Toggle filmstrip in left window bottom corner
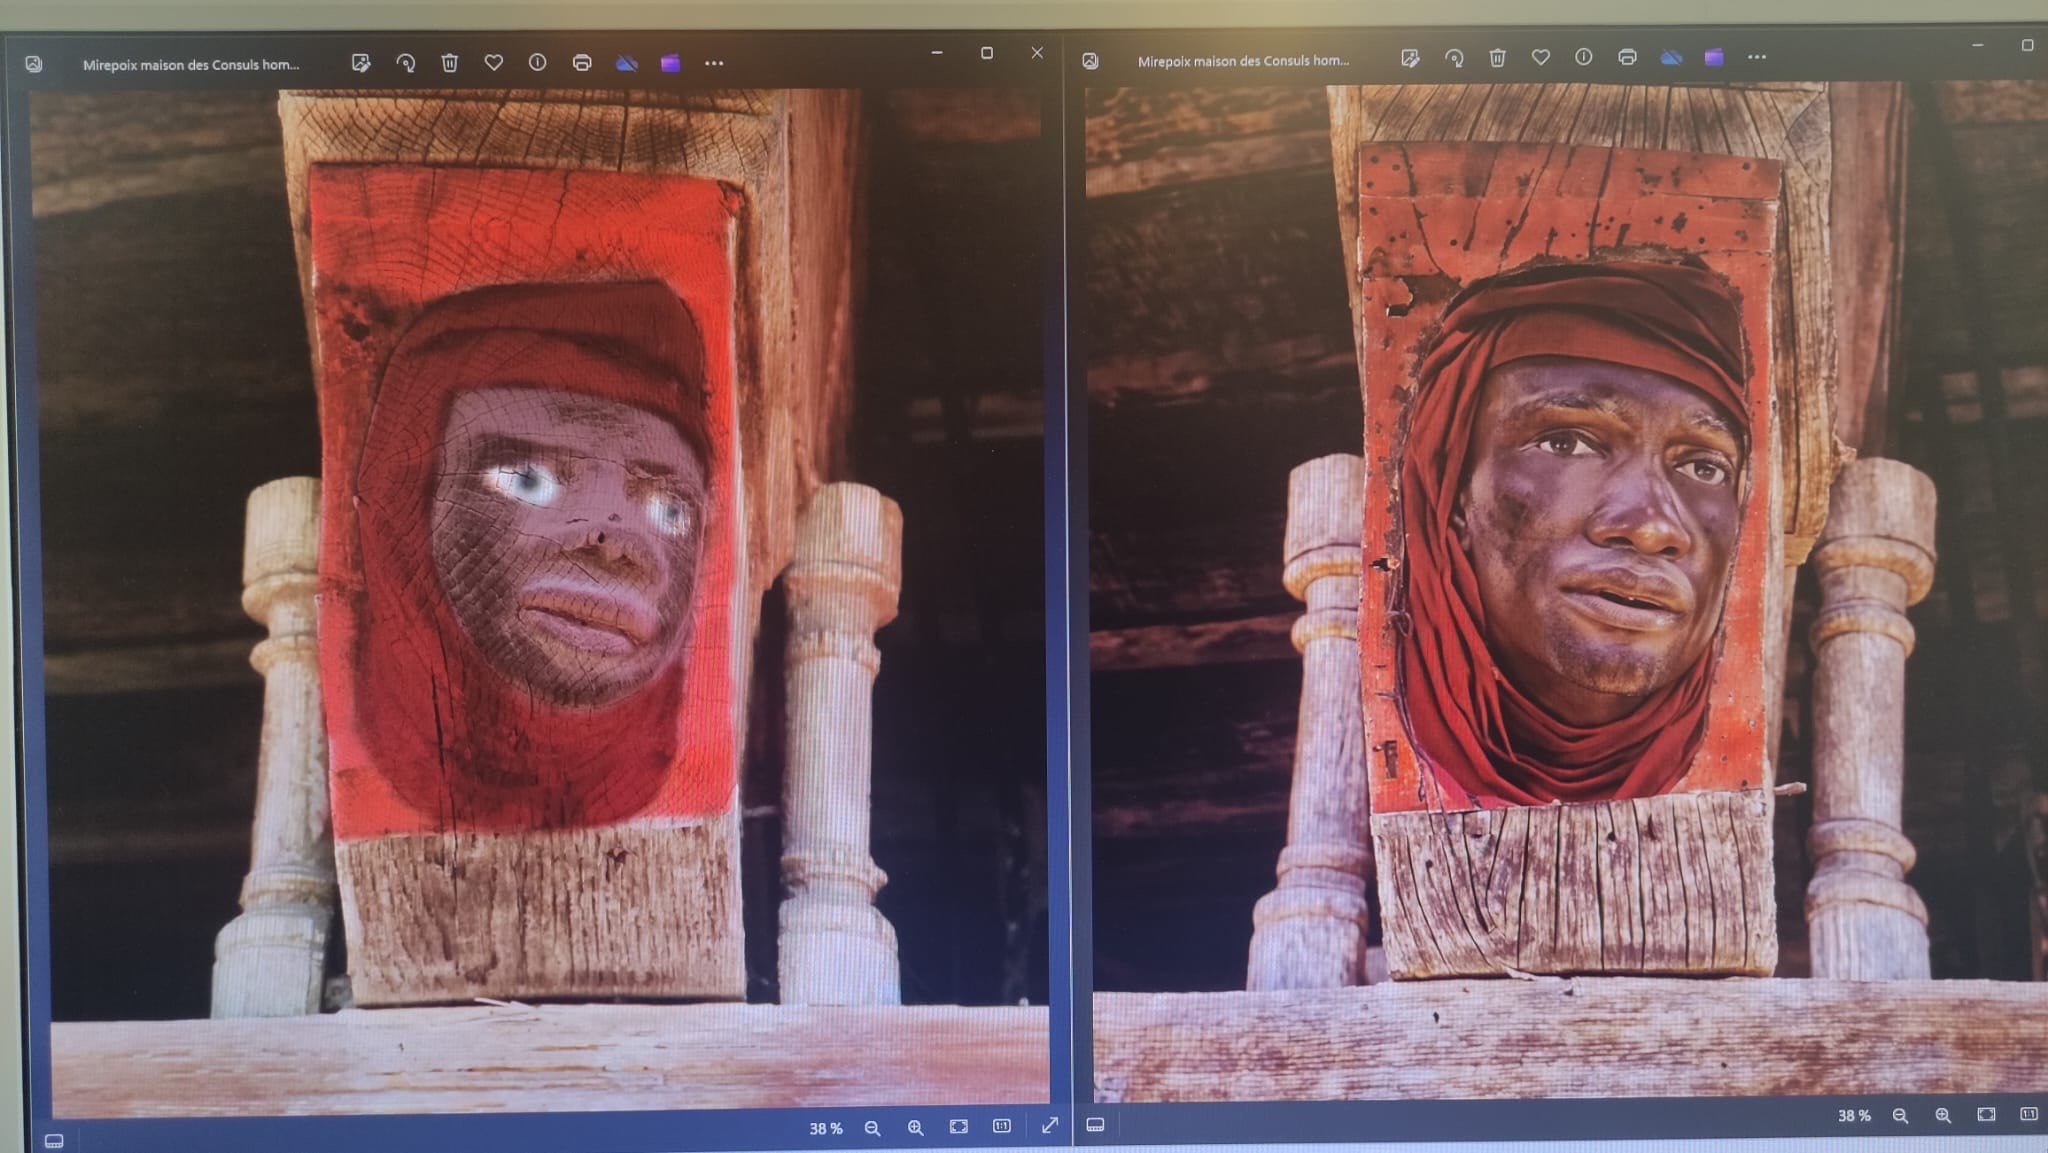2048x1153 pixels. coord(54,1141)
